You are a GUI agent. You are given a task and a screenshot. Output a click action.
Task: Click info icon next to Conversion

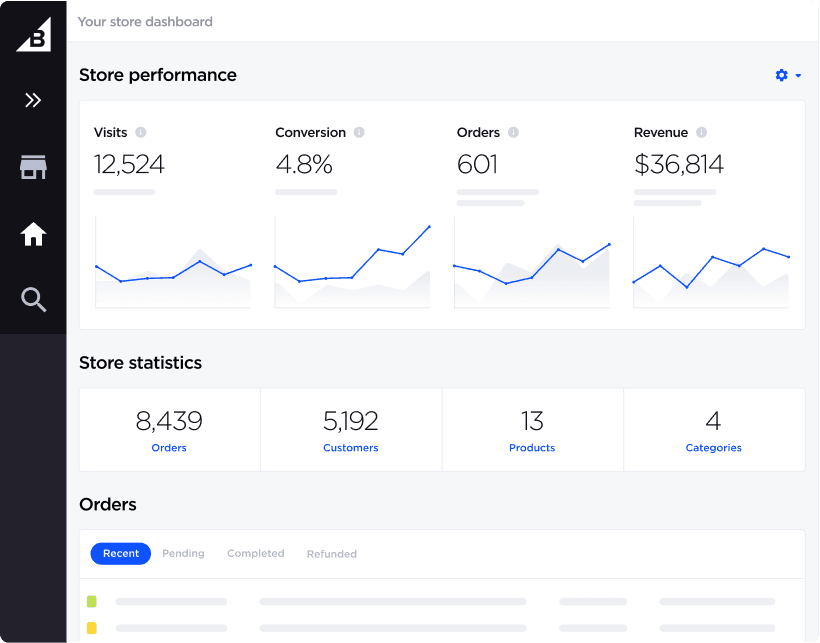coord(359,132)
